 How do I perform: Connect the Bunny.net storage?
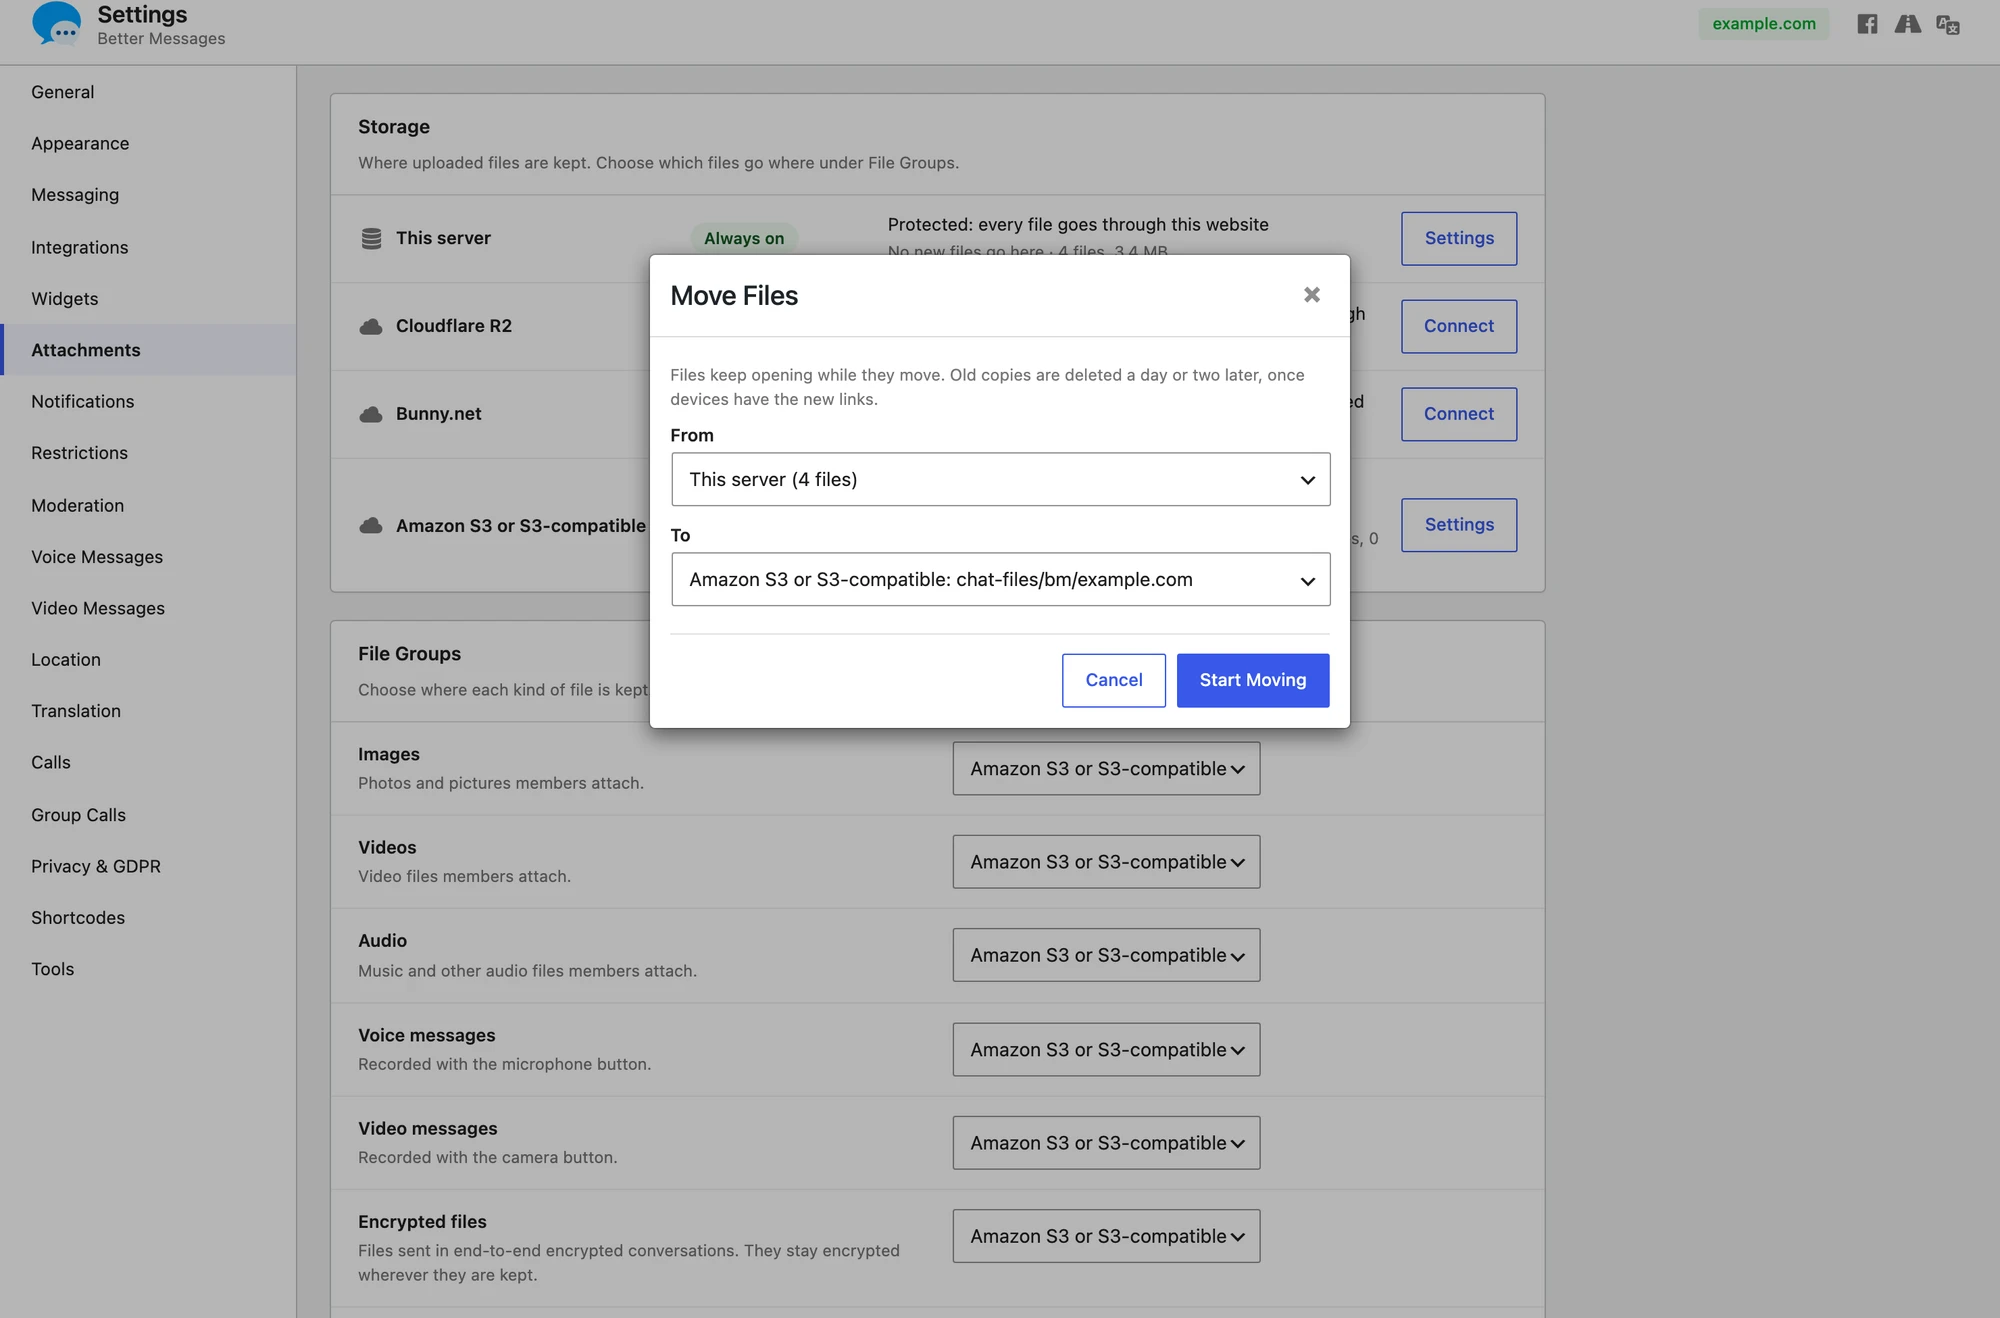[1458, 414]
